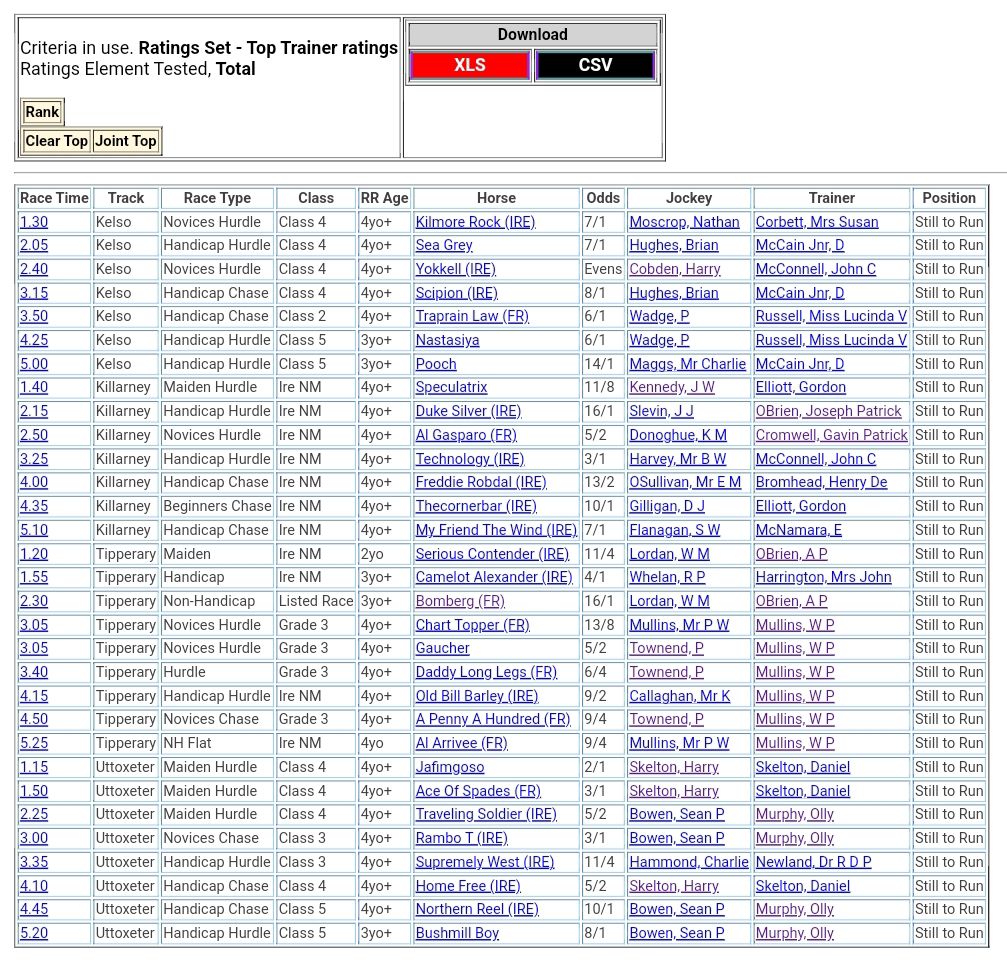Open trainer Corbett, Mrs Susan
The width and height of the screenshot is (1007, 962).
click(817, 222)
